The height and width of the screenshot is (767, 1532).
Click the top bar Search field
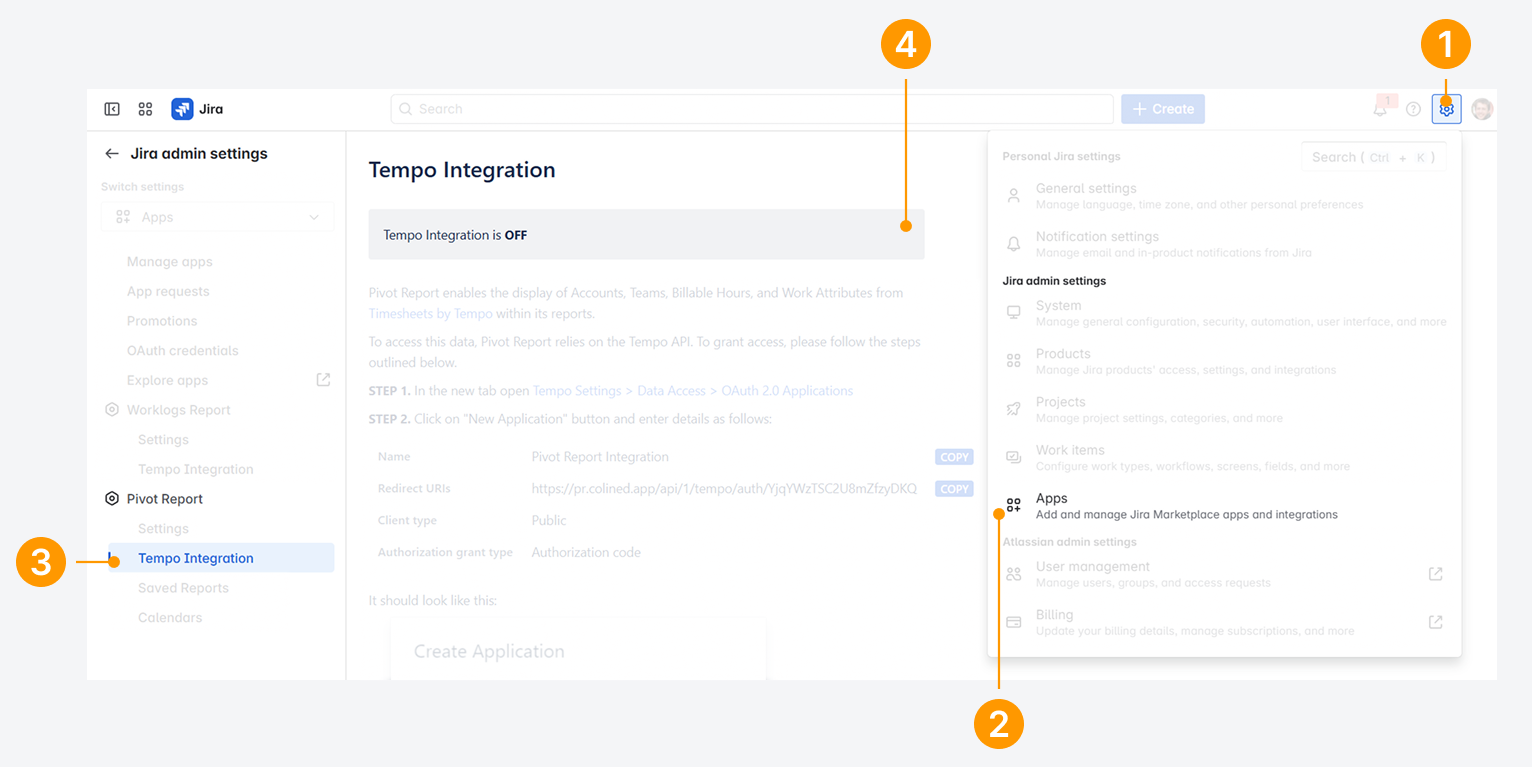(752, 109)
